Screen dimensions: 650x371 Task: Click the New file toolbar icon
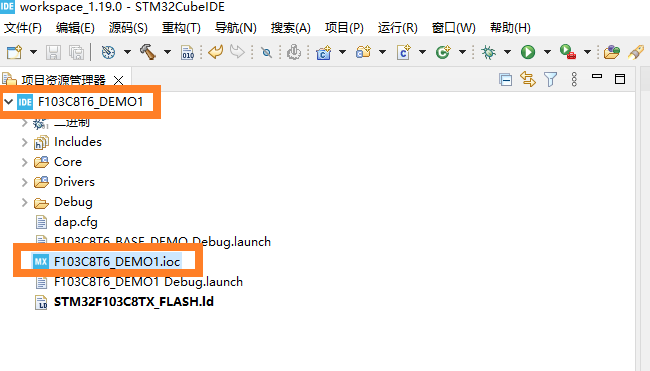(x=14, y=52)
